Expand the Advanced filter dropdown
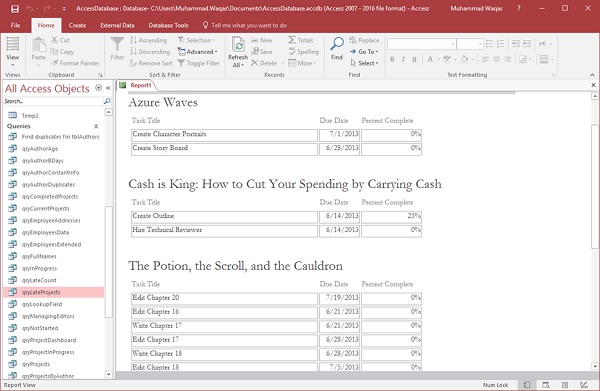Image resolution: width=600 pixels, height=391 pixels. tap(197, 52)
